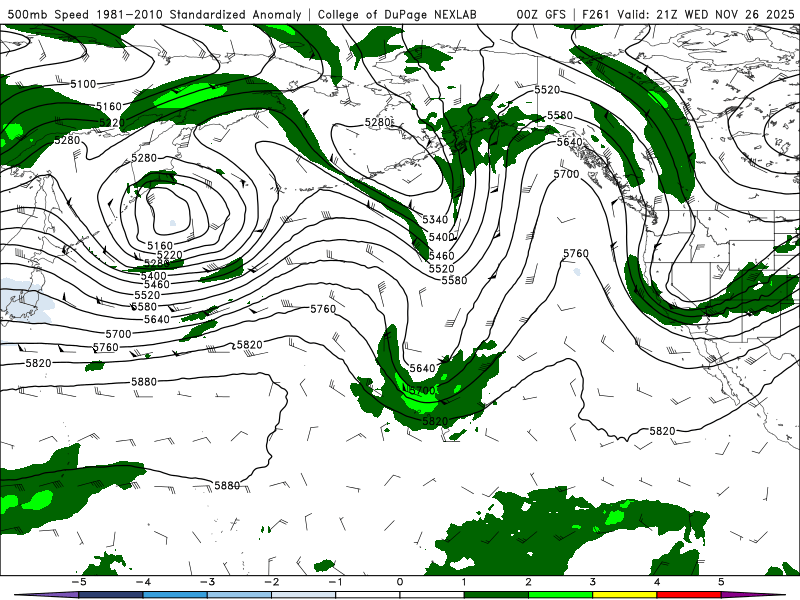This screenshot has width=800, height=600.
Task: Click the 5580 label below the ridge-top 5520
Action: click(x=560, y=115)
